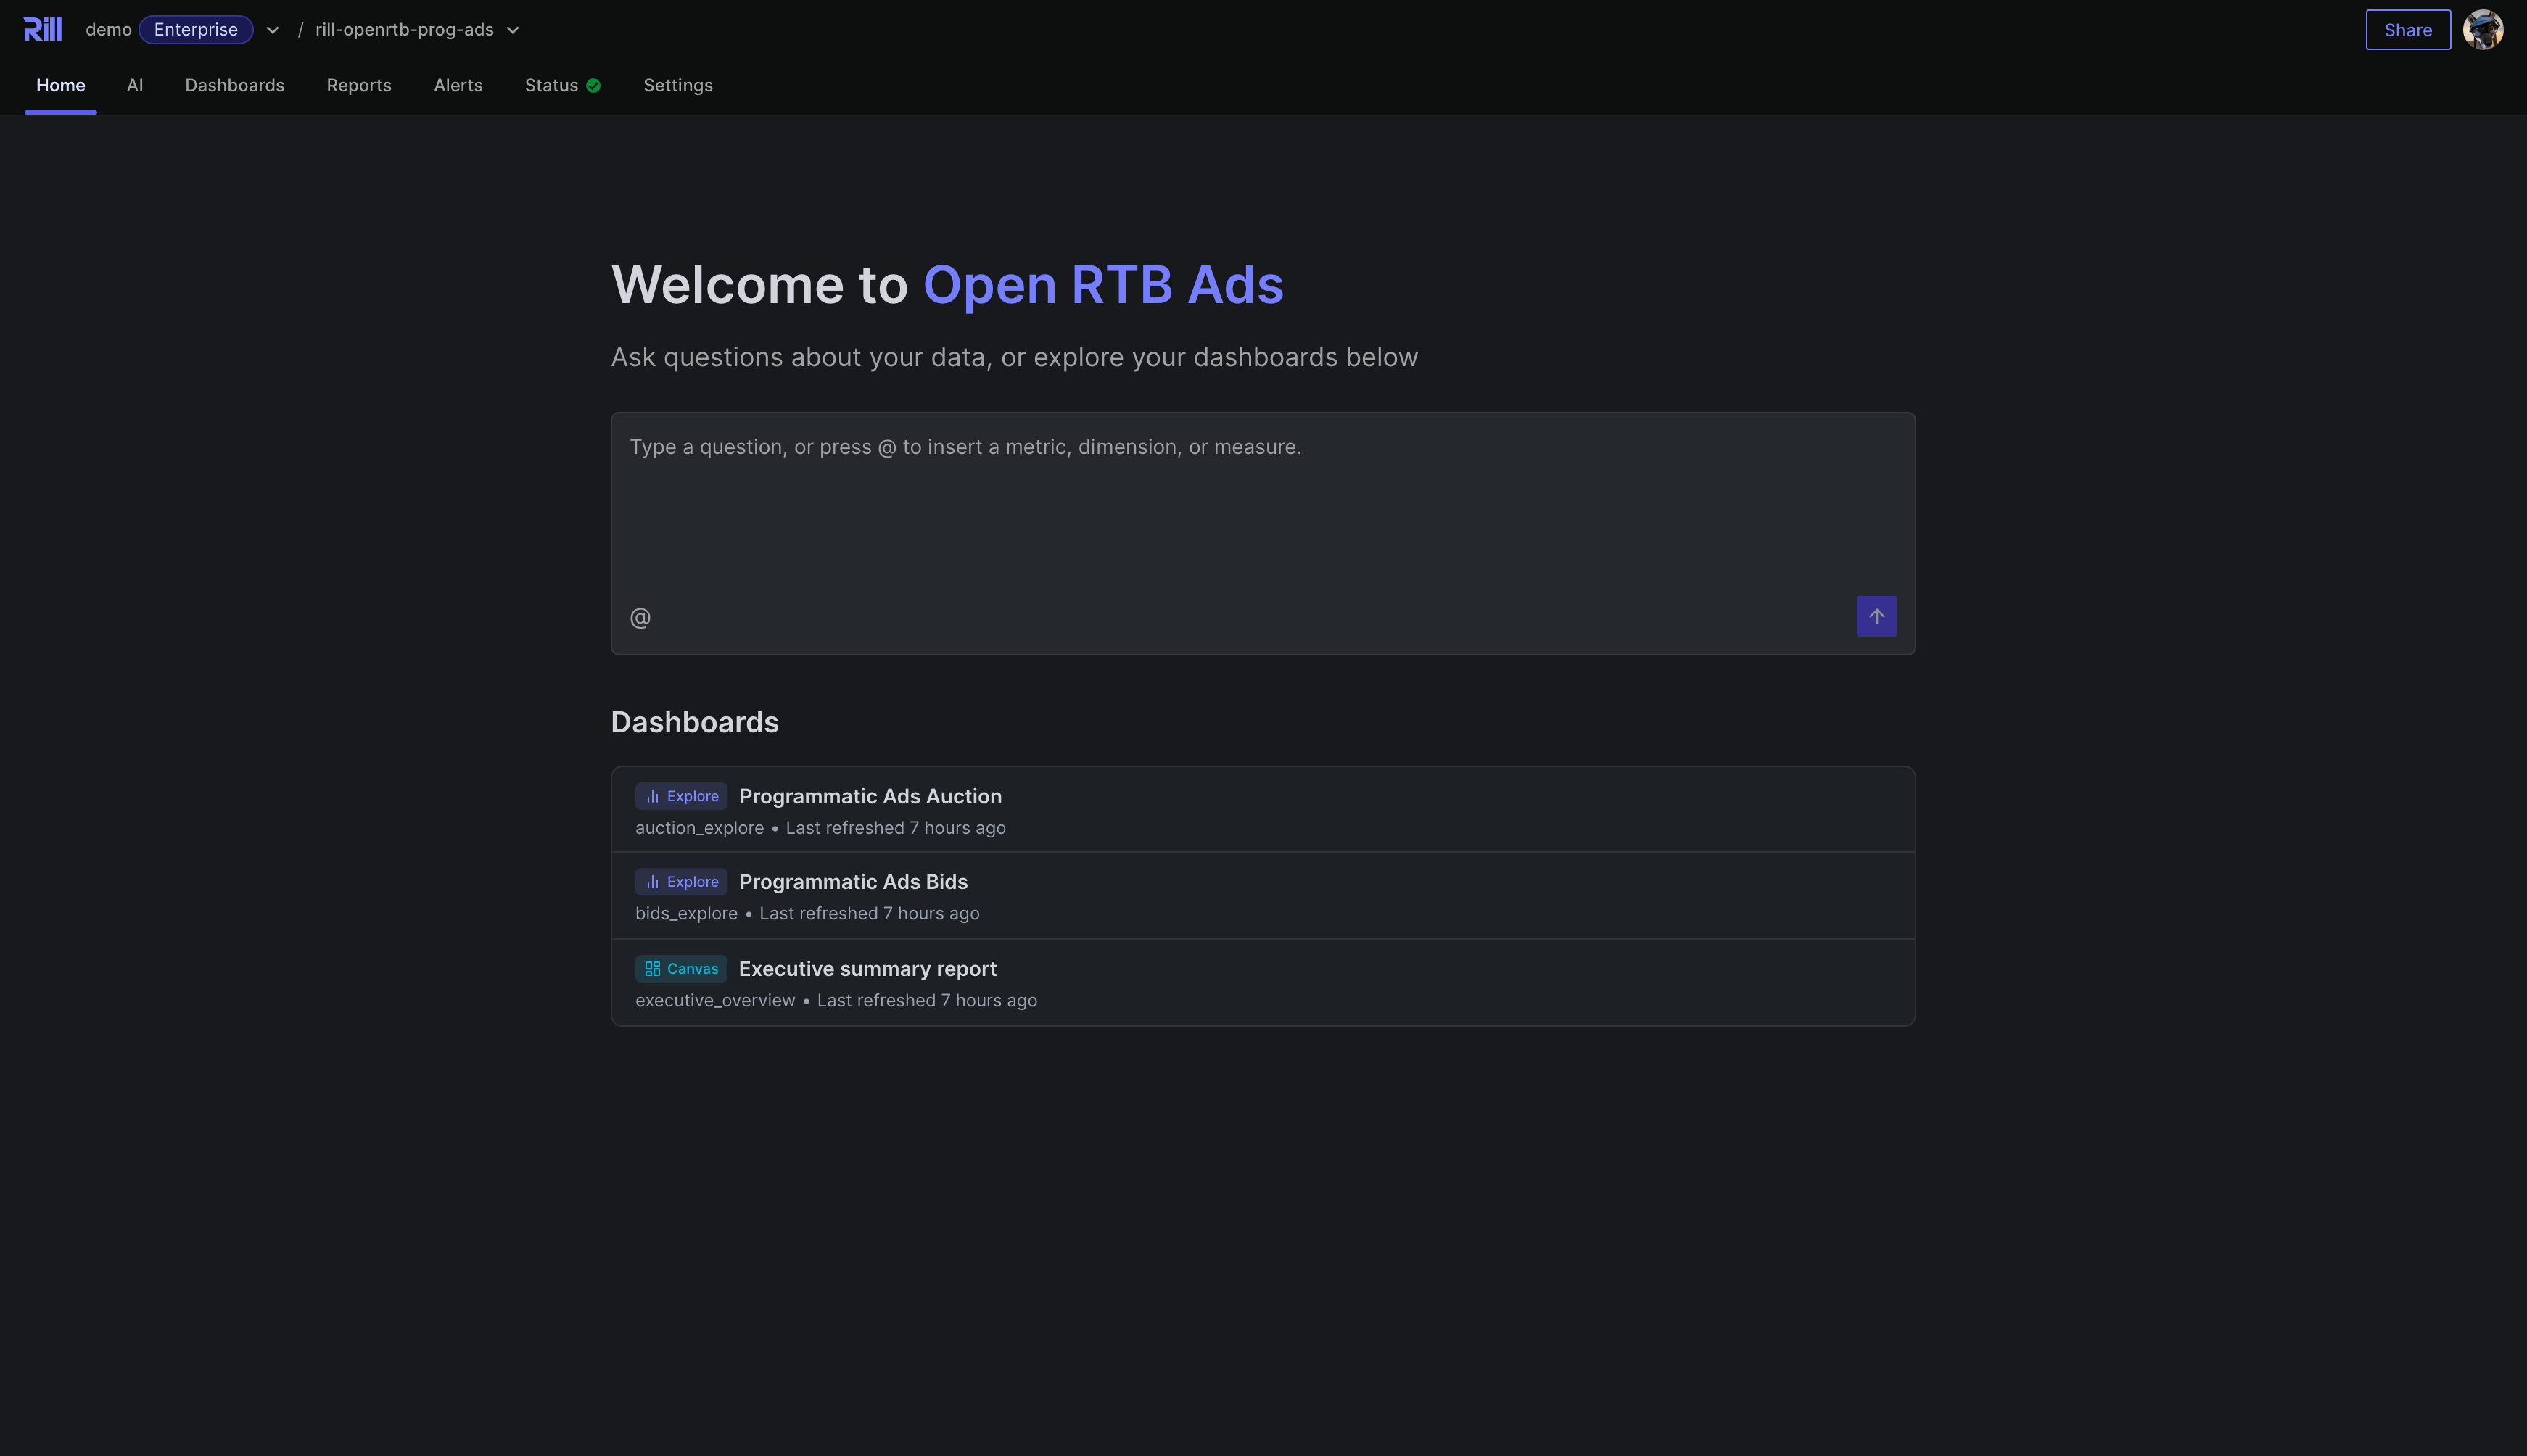This screenshot has width=2527, height=1456.
Task: Click the Canvas icon beside Executive summary report
Action: (x=653, y=968)
